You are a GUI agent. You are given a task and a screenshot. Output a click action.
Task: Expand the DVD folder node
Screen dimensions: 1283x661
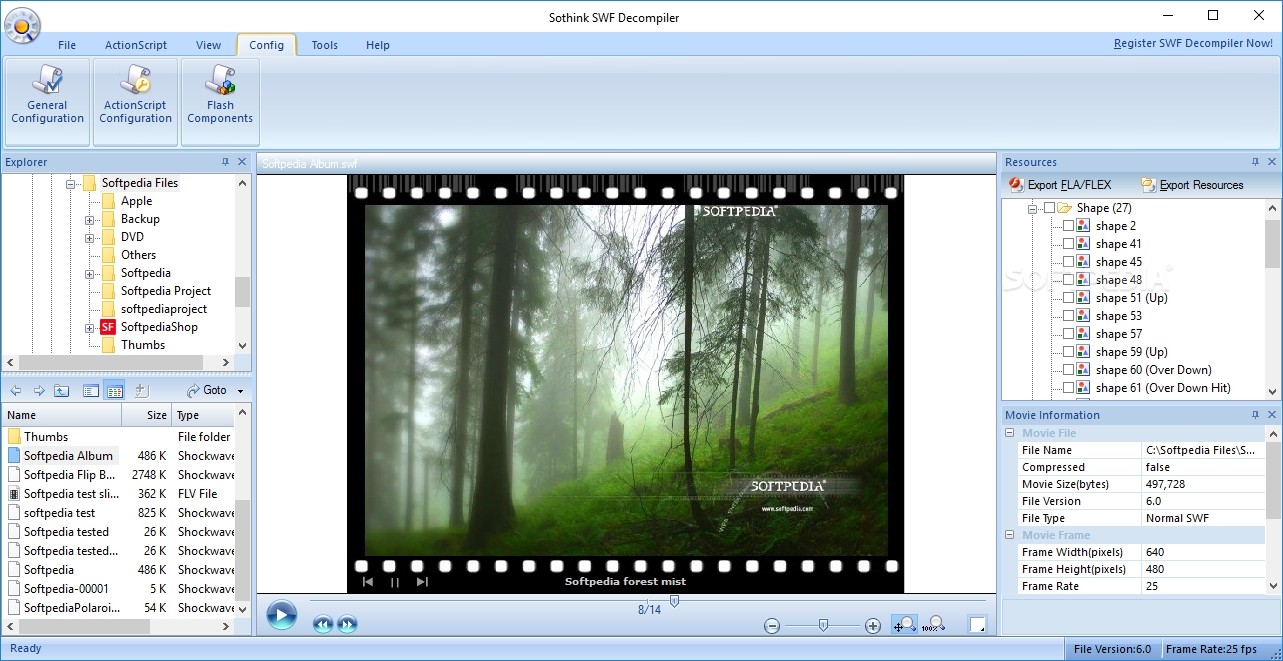pyautogui.click(x=89, y=238)
